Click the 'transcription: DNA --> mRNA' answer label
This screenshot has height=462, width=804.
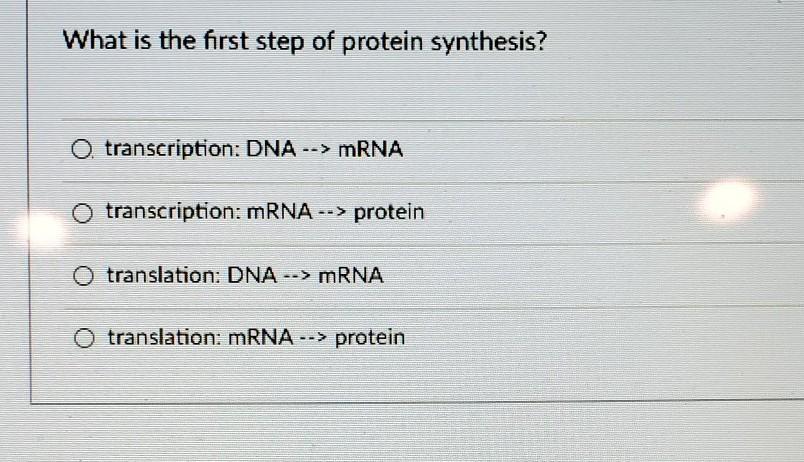tap(254, 149)
